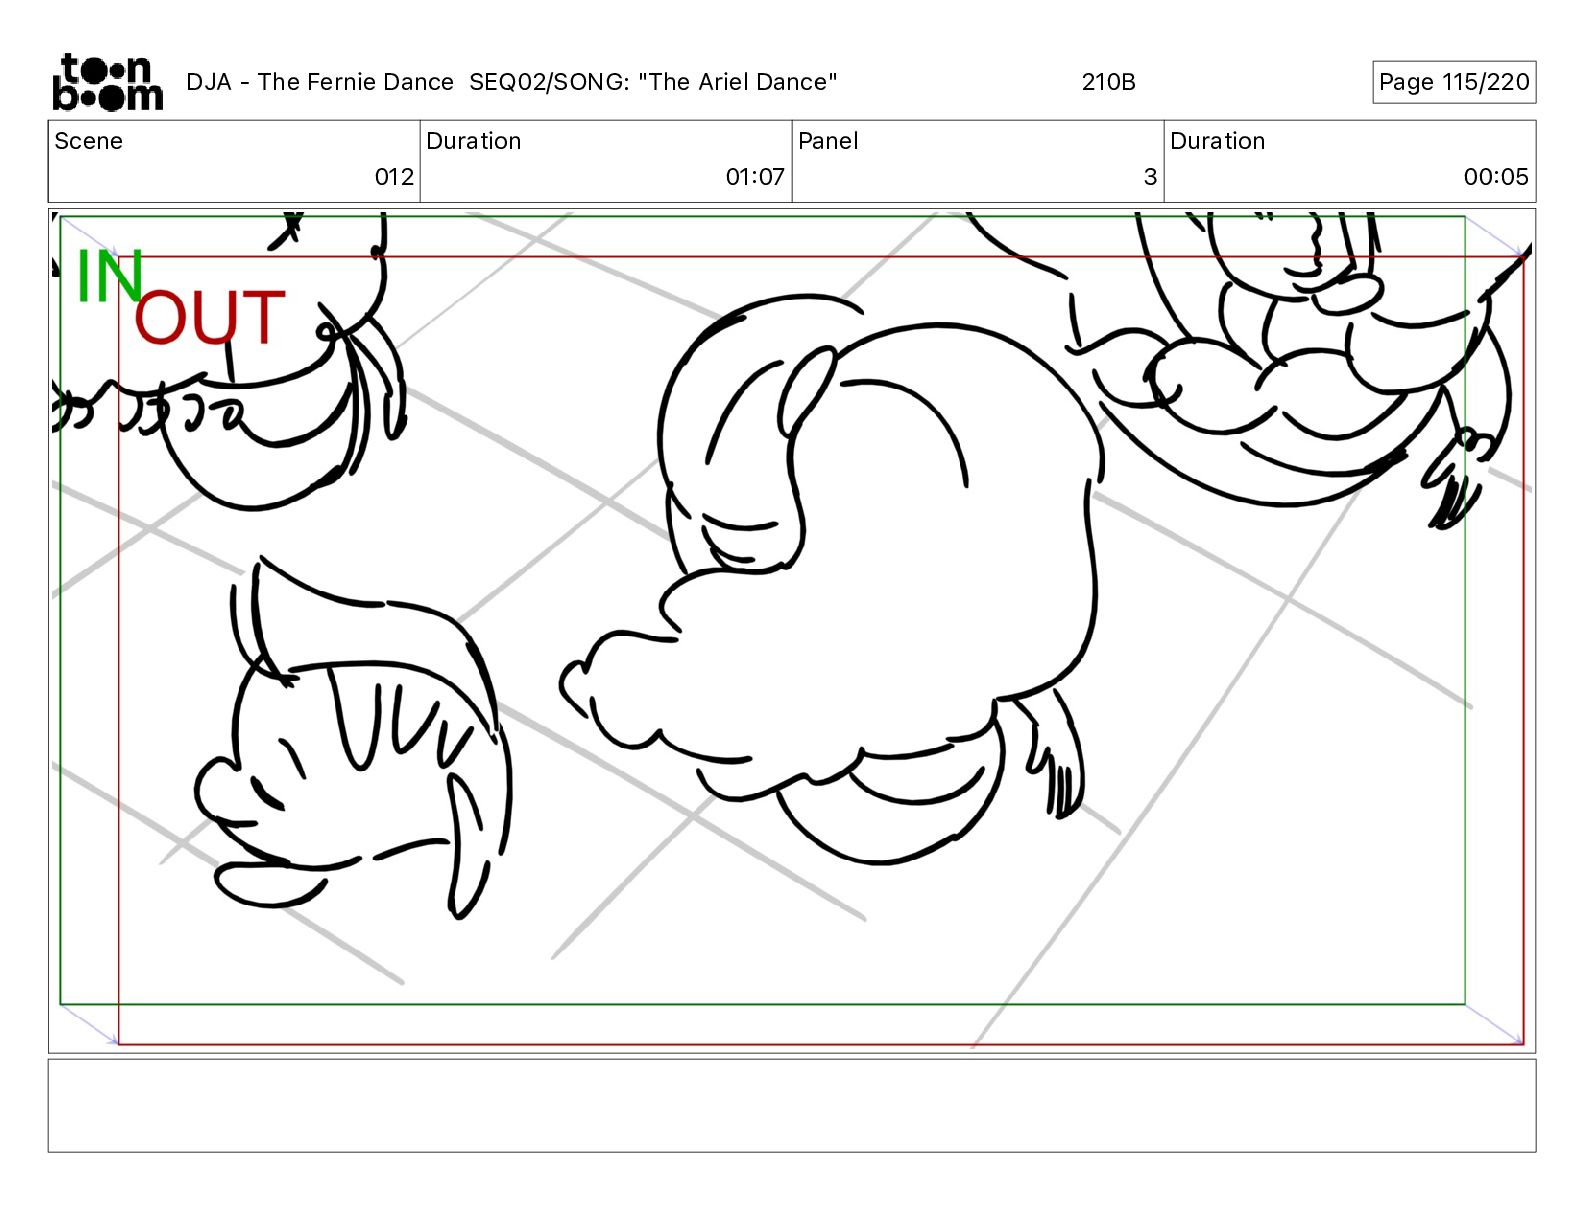Click the 'Panel' label
This screenshot has width=1584, height=1224.
click(x=828, y=141)
